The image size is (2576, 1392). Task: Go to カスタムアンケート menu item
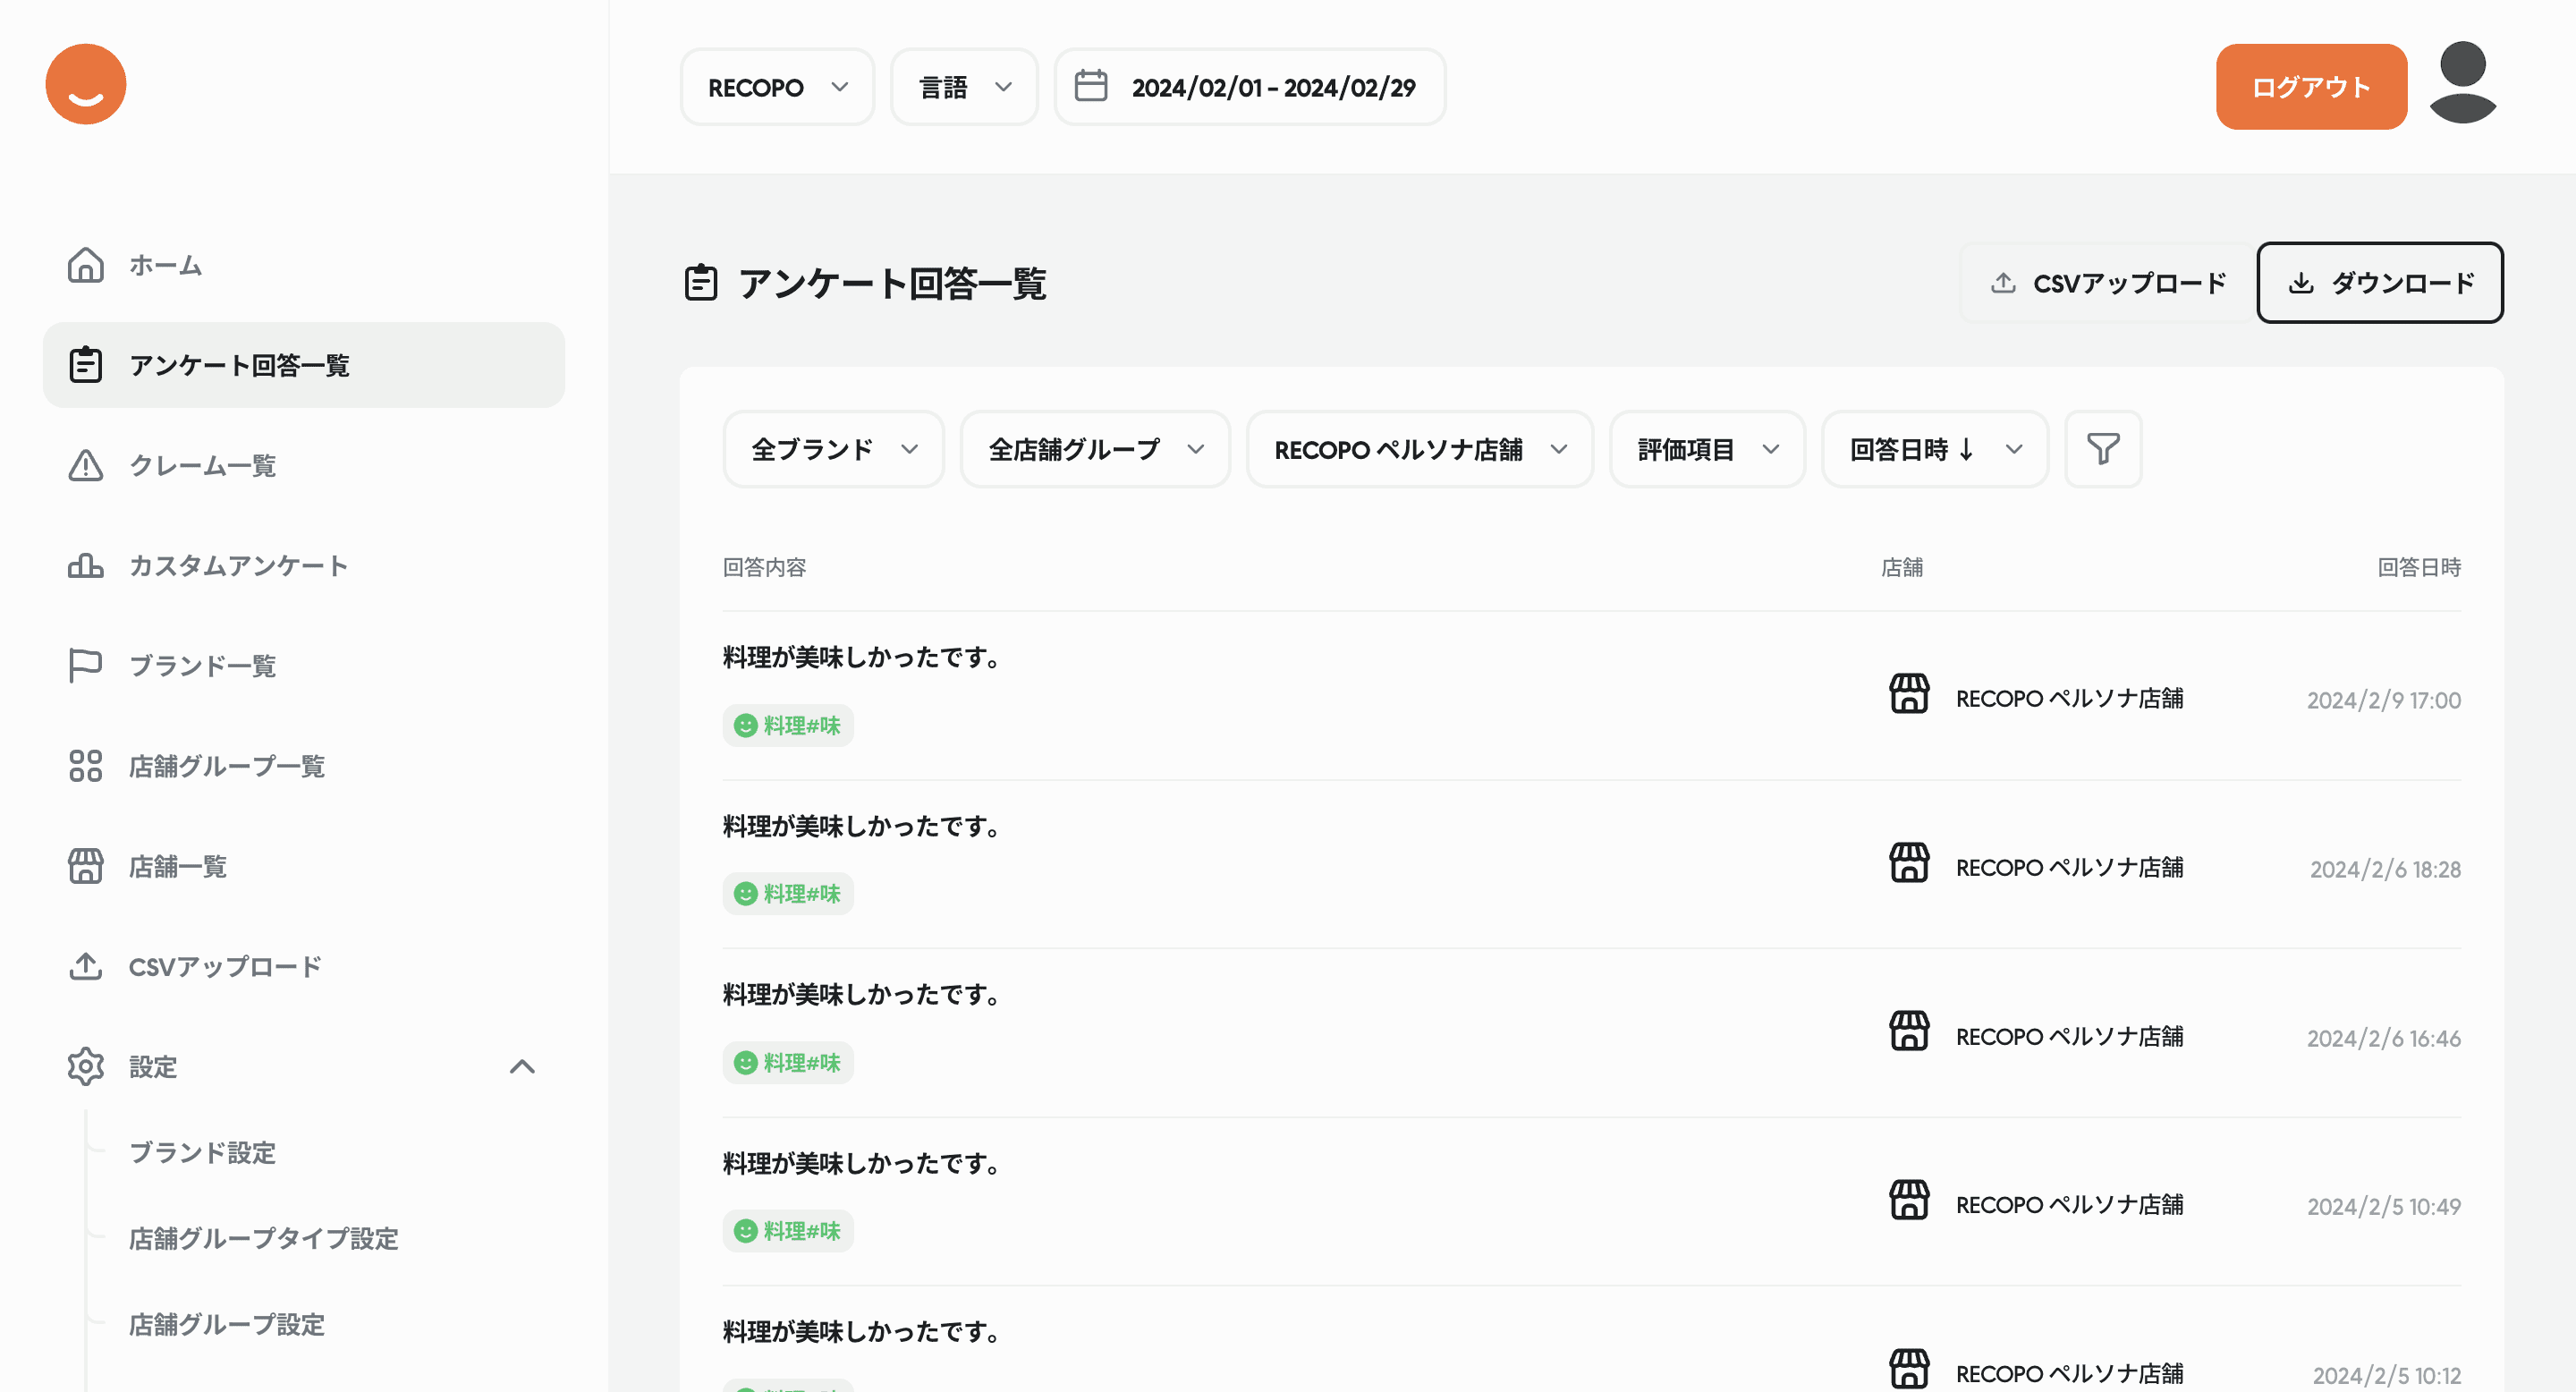(x=238, y=566)
